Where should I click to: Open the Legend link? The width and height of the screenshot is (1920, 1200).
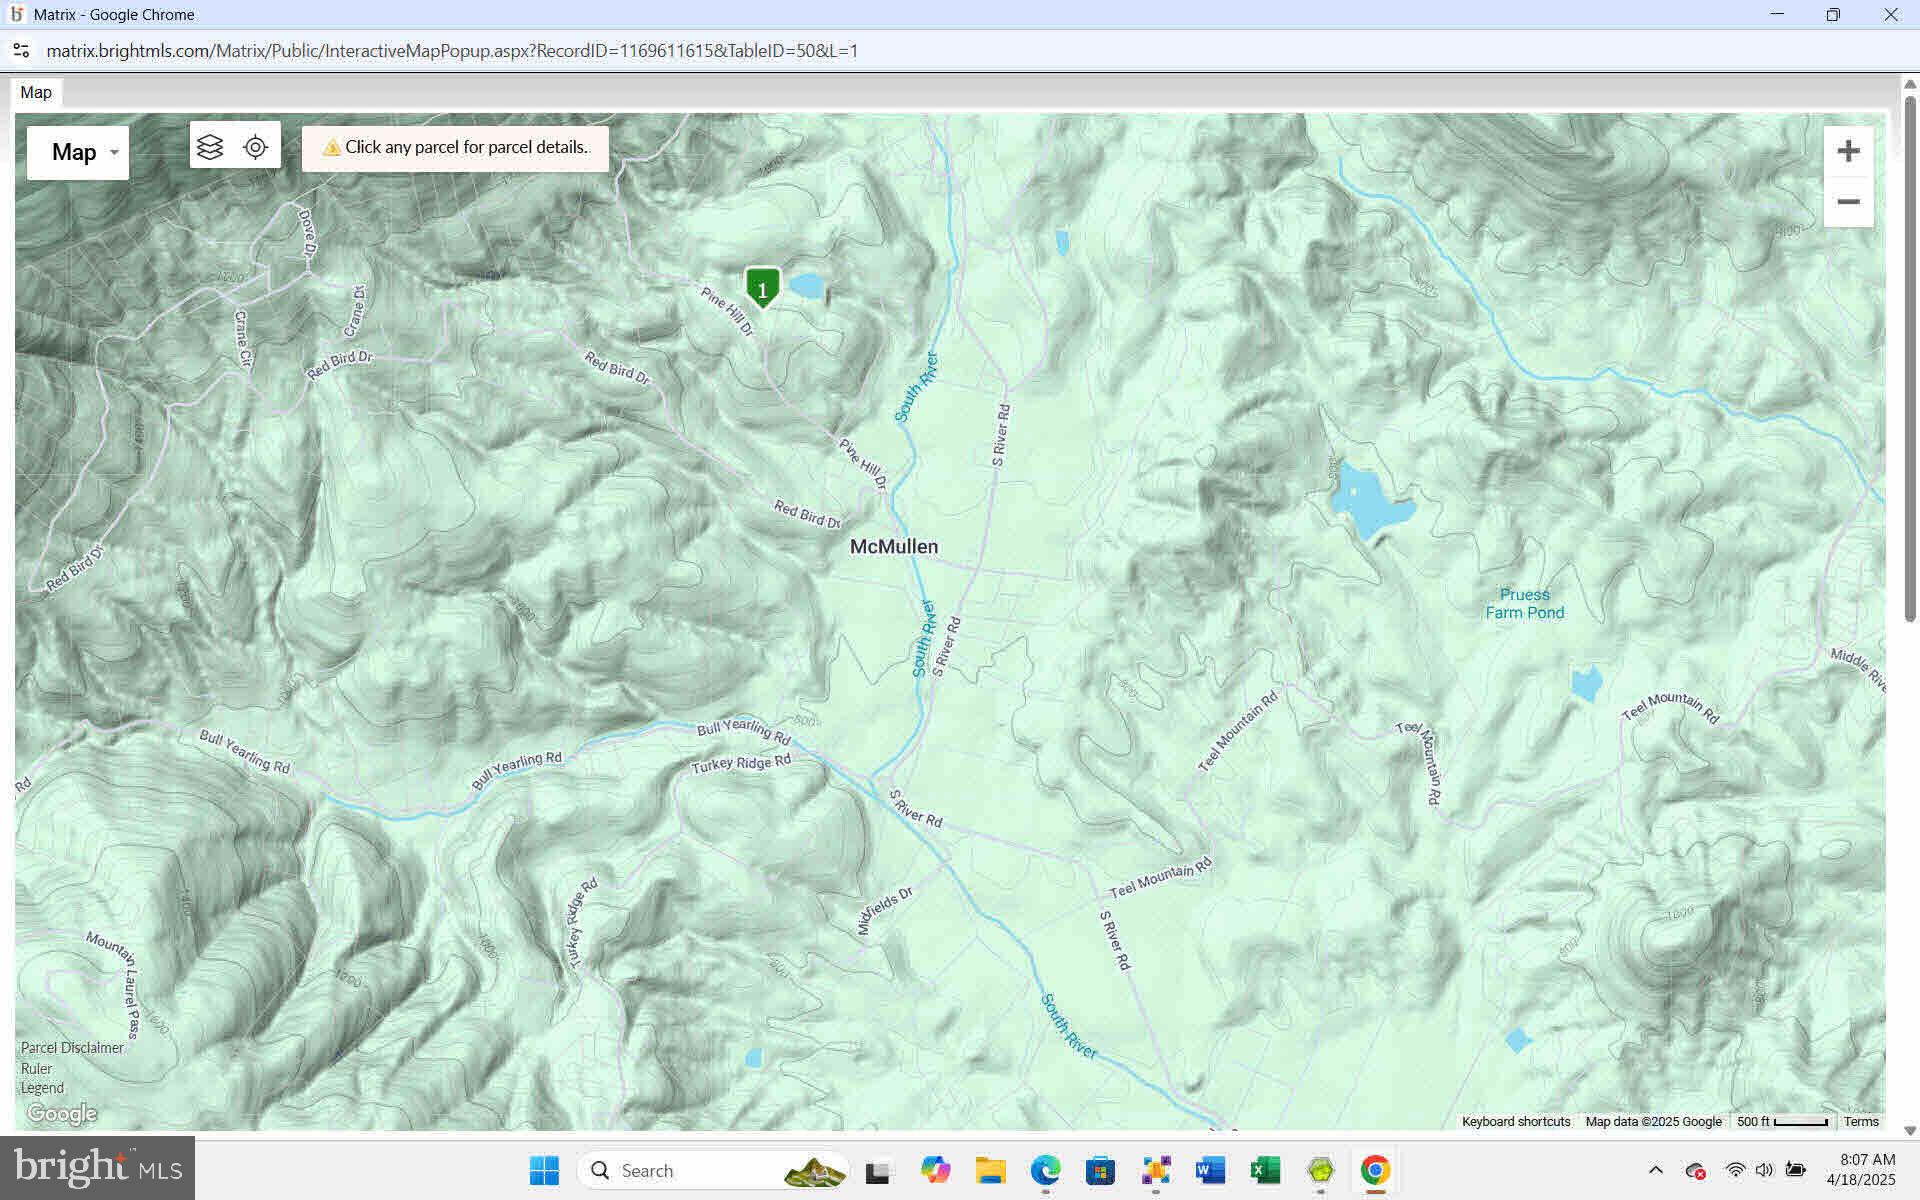coord(42,1088)
